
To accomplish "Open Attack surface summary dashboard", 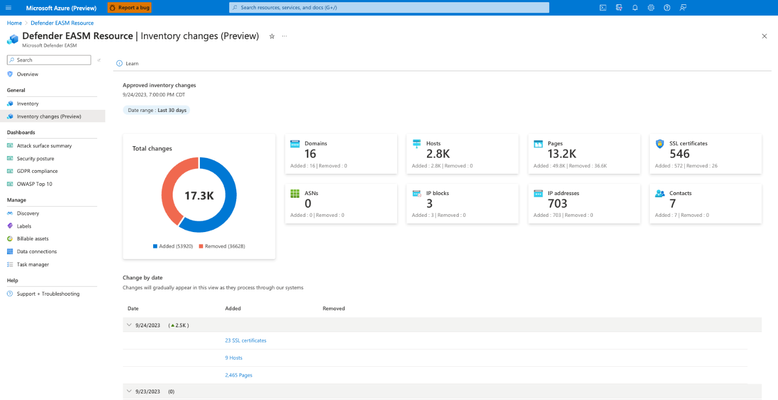I will click(44, 146).
